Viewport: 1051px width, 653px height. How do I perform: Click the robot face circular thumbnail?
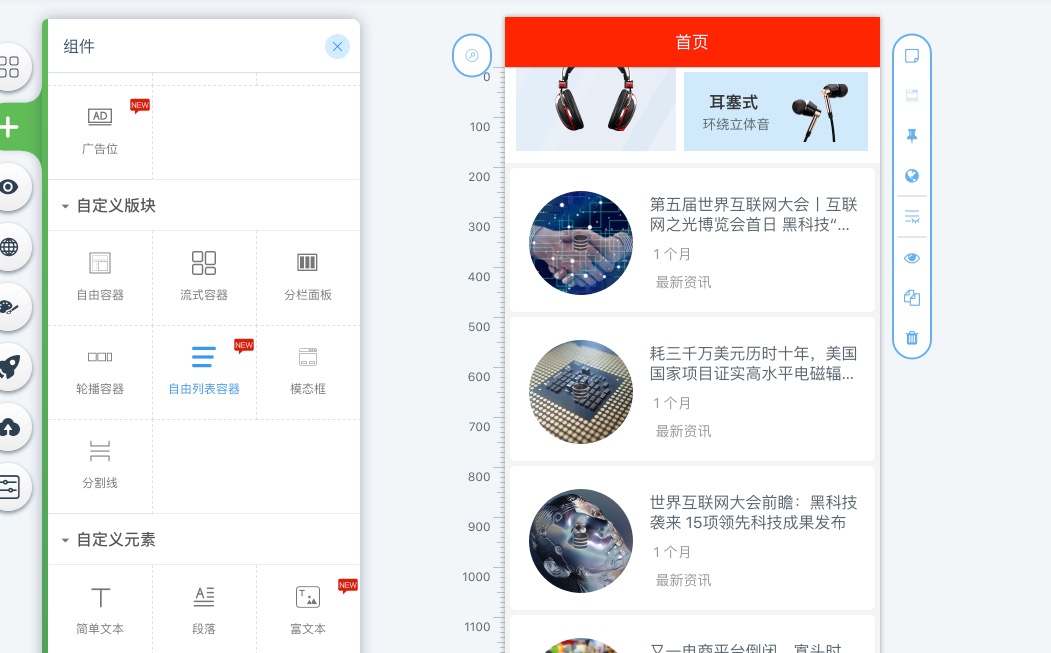point(581,540)
